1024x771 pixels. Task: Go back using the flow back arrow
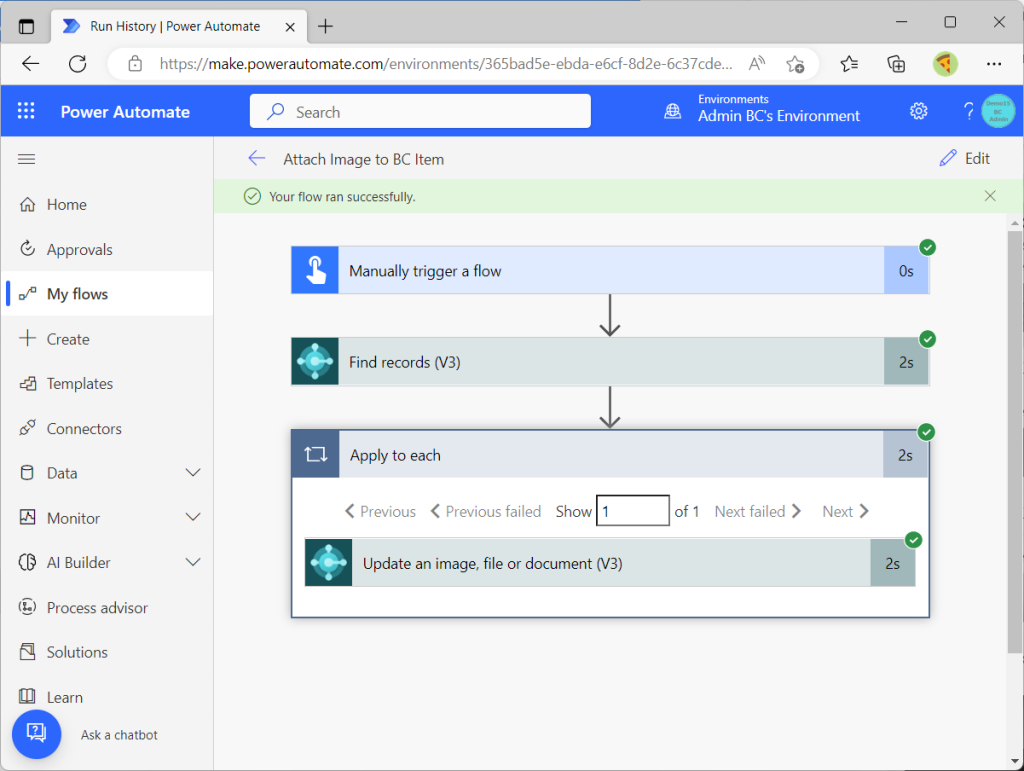[257, 159]
